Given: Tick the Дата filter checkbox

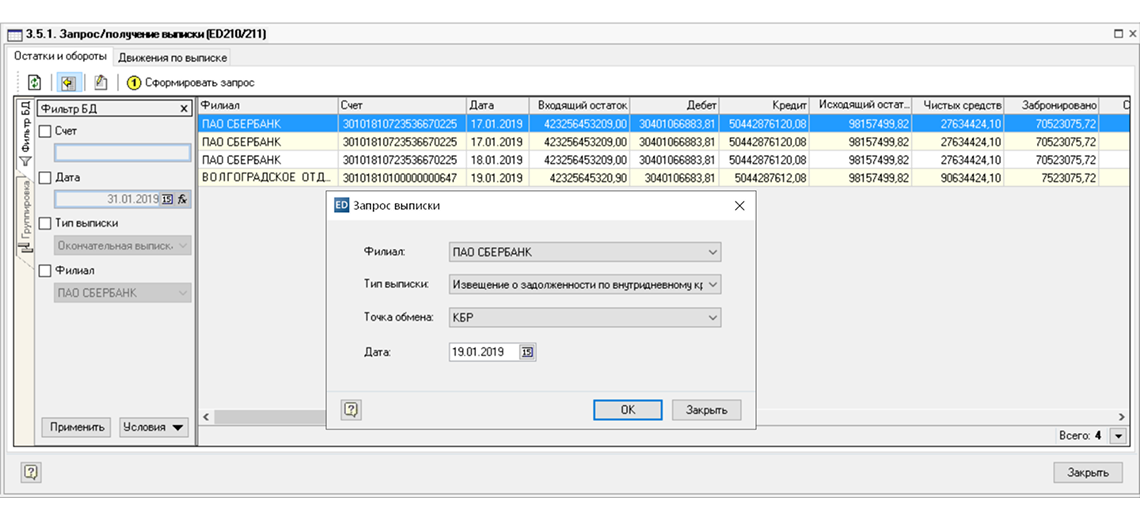Looking at the screenshot, I should [44, 177].
